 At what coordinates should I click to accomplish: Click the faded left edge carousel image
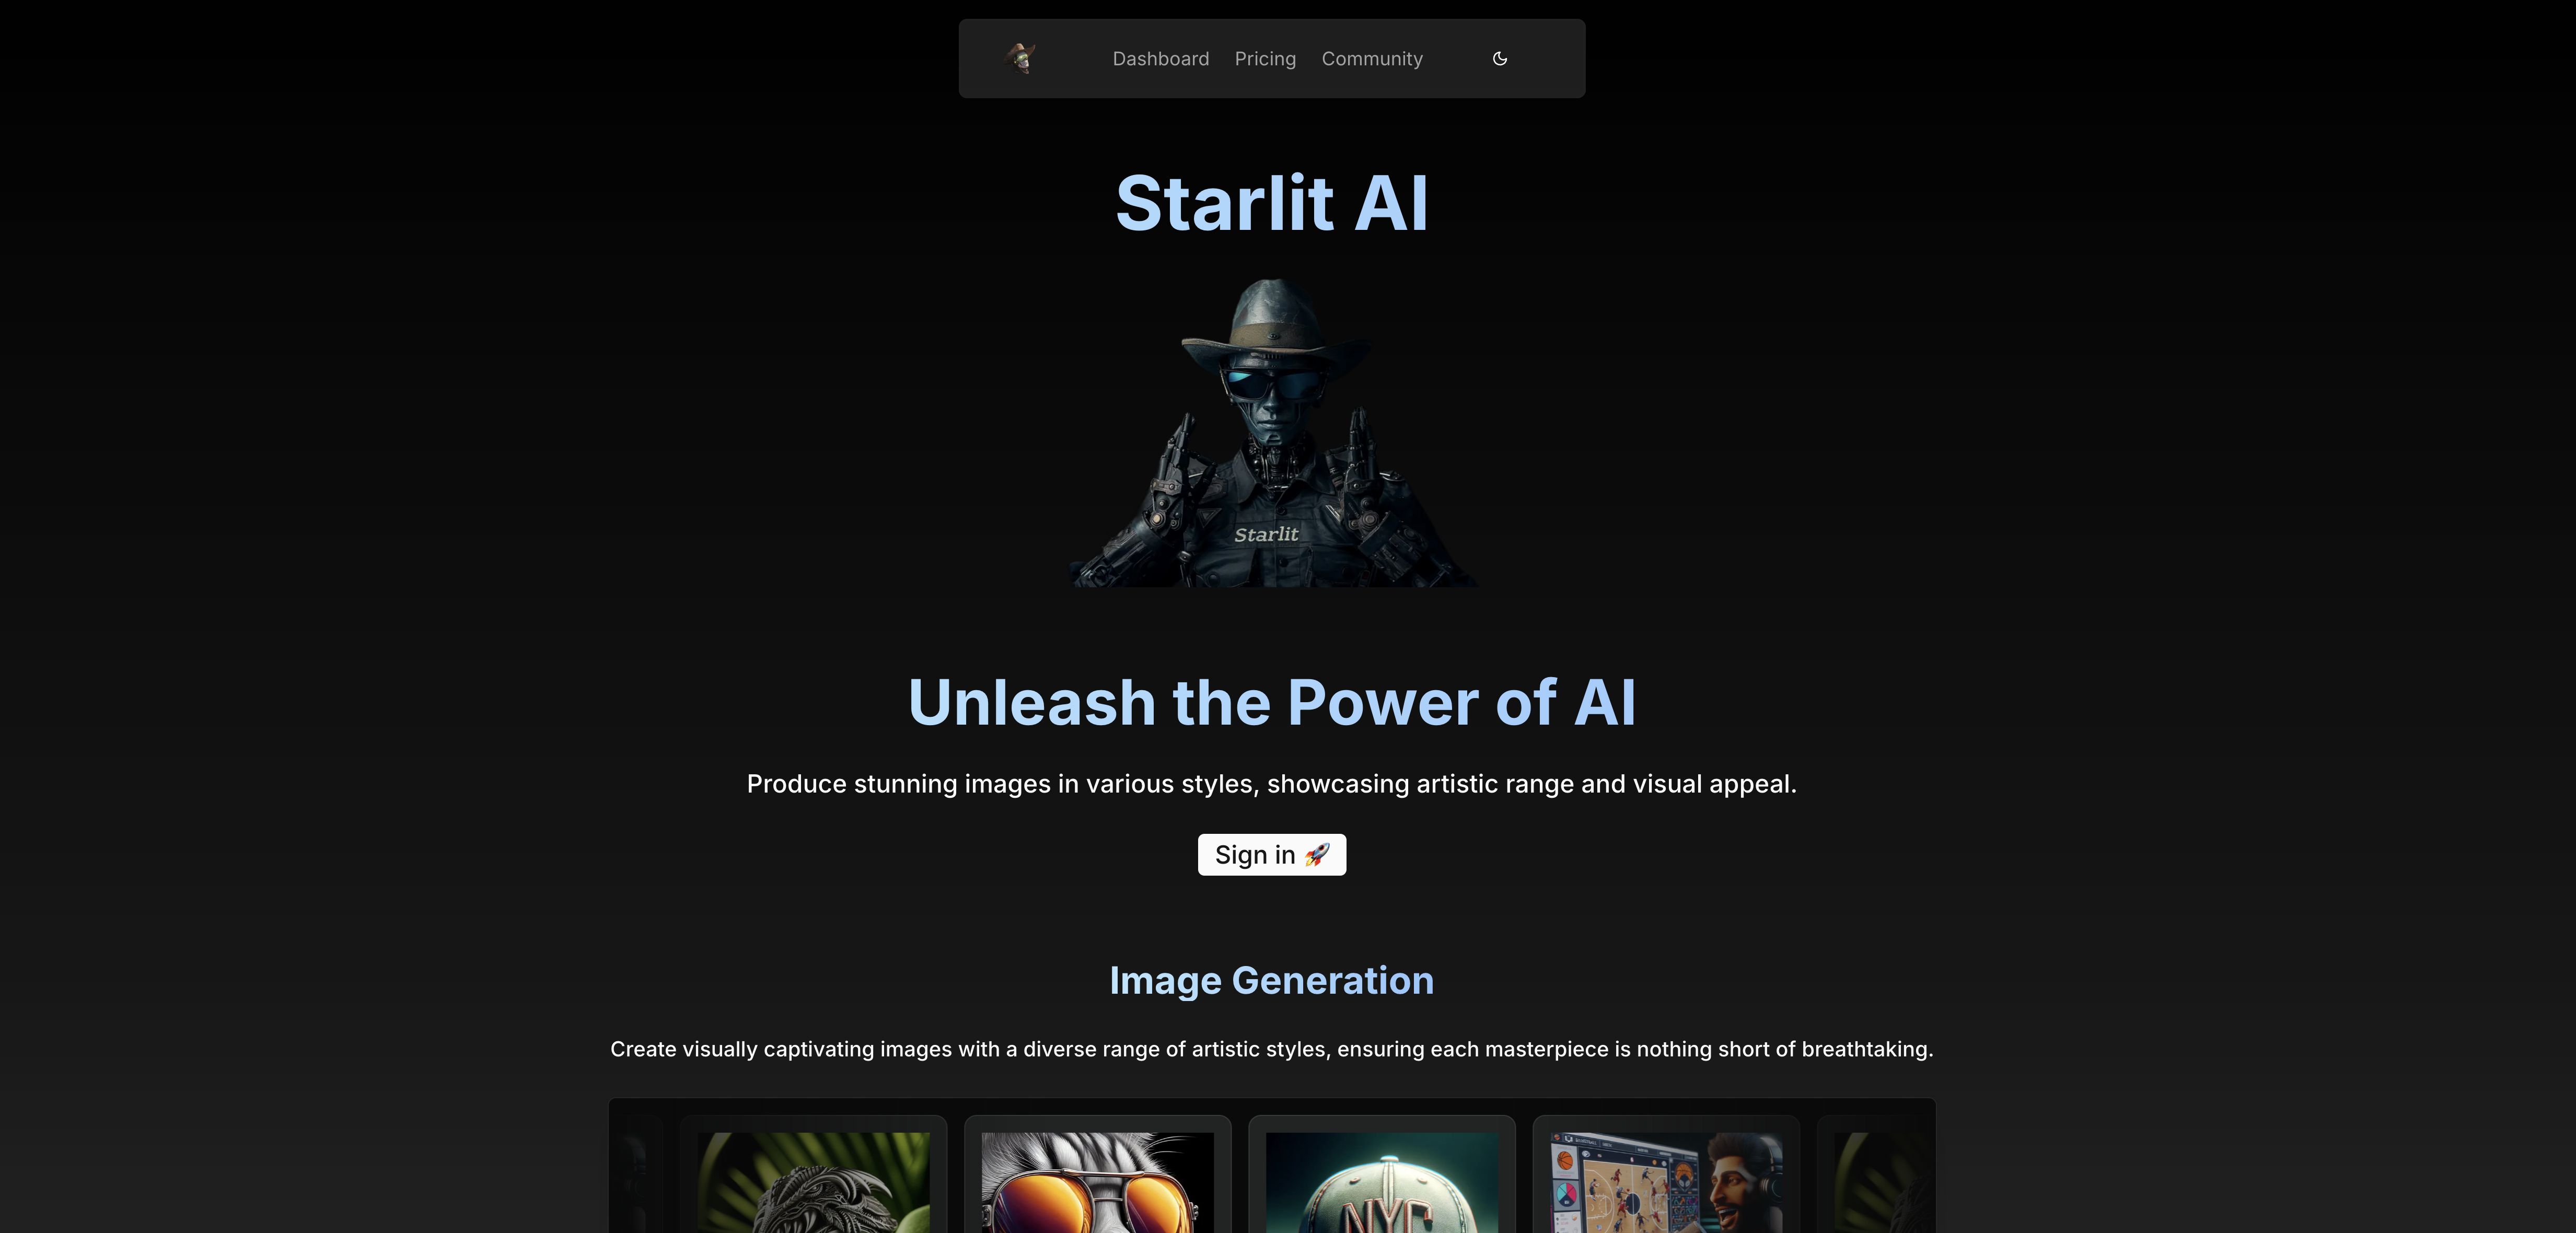click(636, 1182)
